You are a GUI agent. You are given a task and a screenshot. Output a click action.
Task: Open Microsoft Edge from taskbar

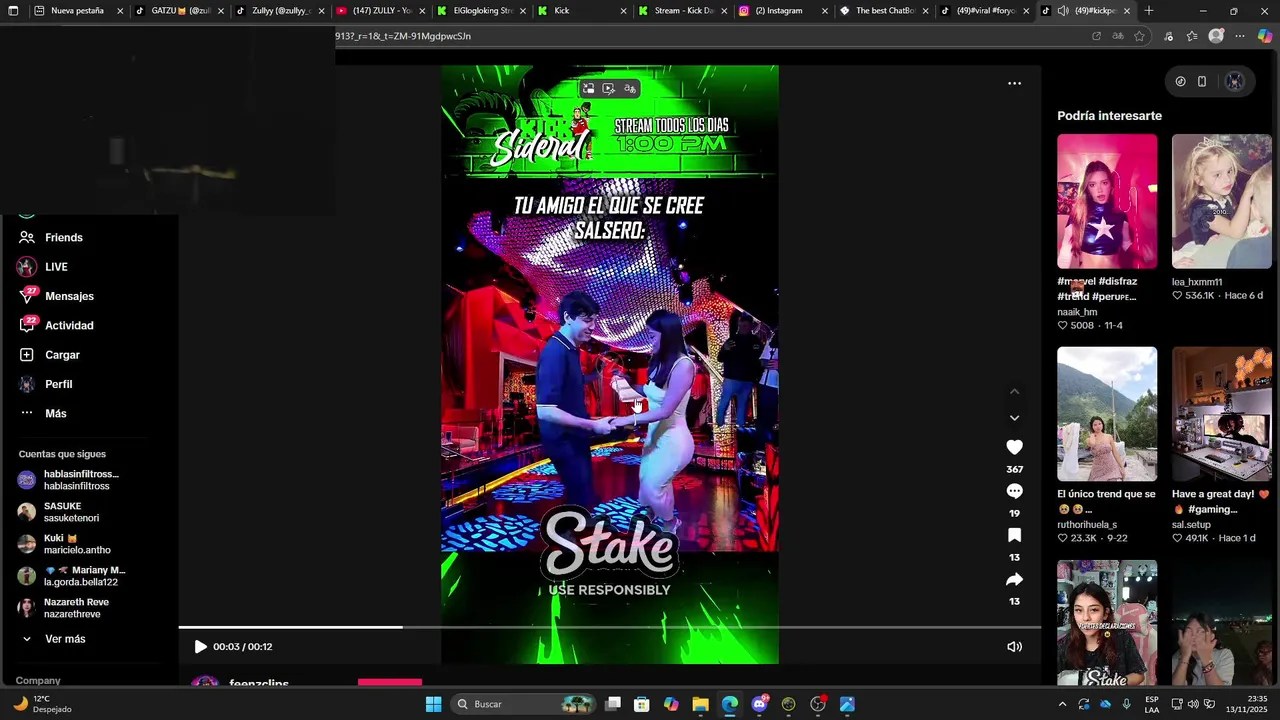click(x=730, y=704)
